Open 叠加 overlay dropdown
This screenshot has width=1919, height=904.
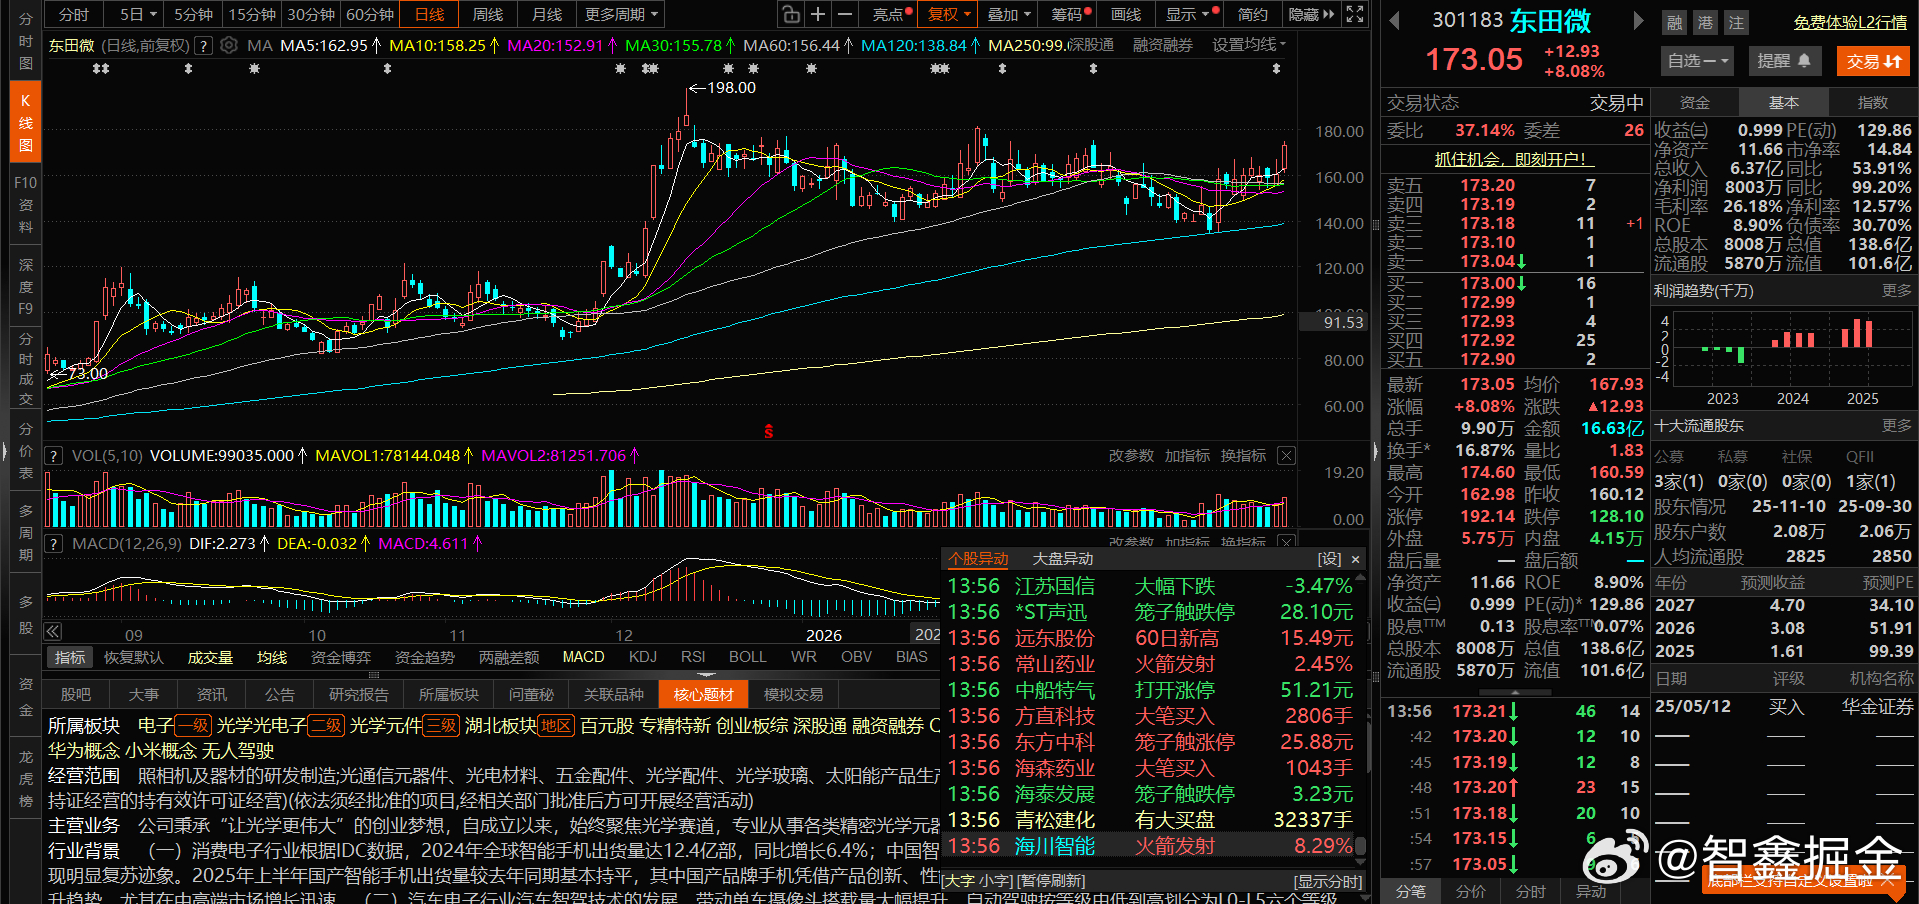[1008, 14]
